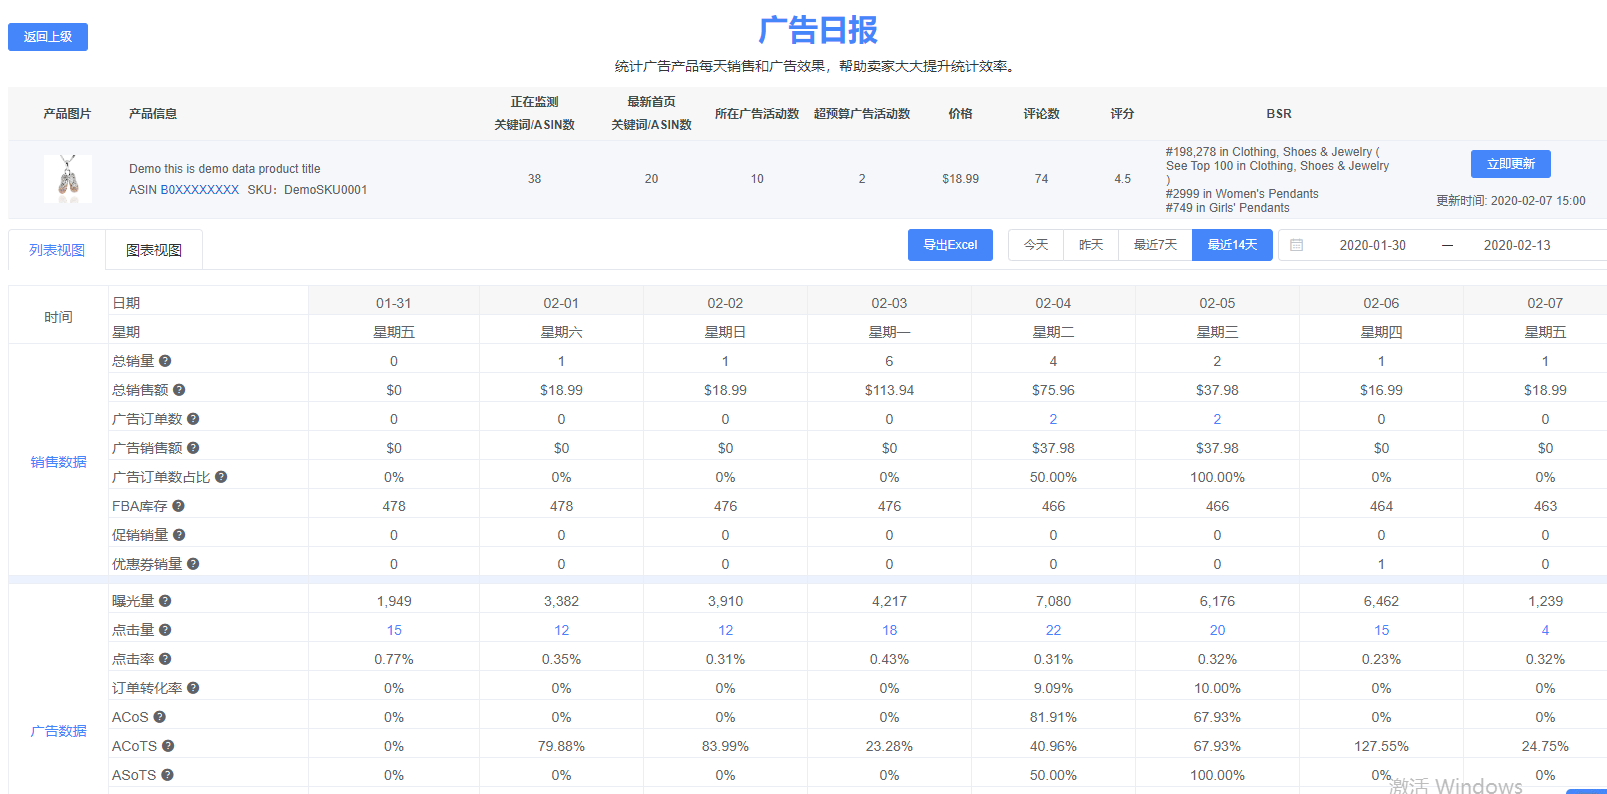Click help icon next to 优惠券销量

[193, 564]
